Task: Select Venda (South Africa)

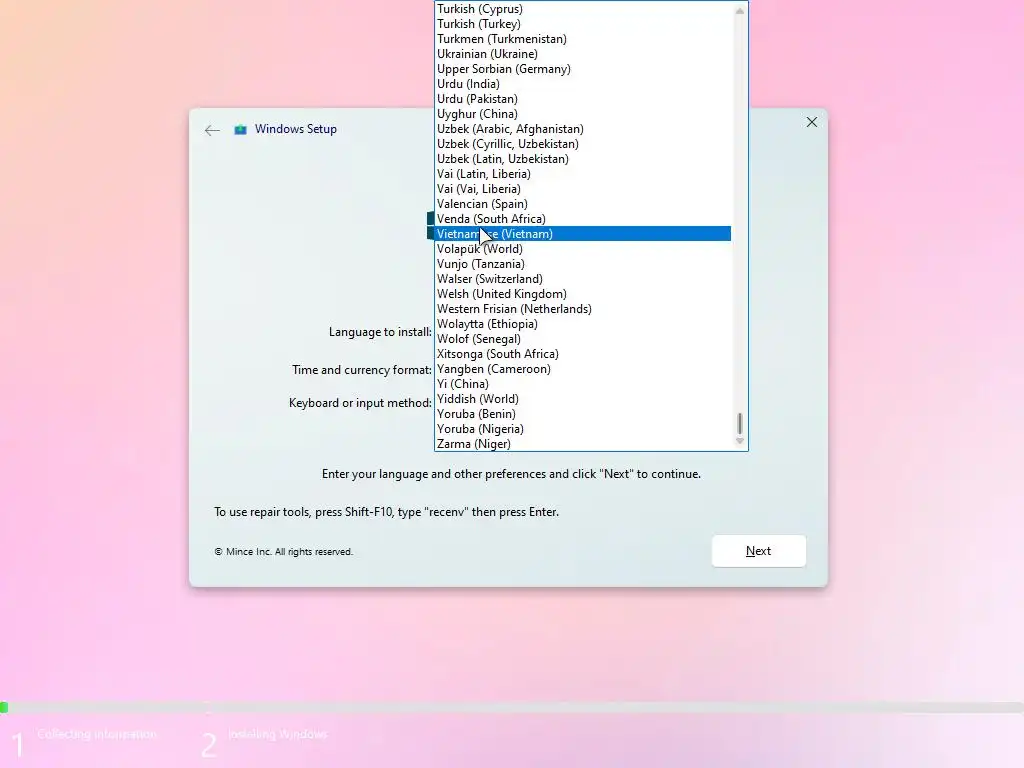Action: click(583, 219)
